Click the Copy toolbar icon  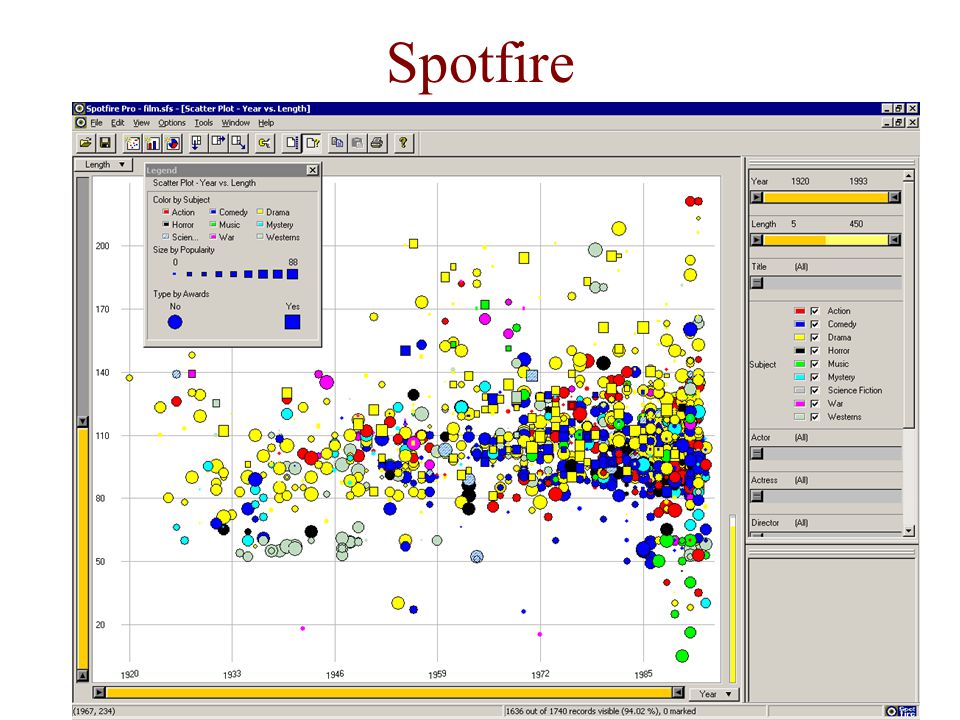[x=337, y=143]
